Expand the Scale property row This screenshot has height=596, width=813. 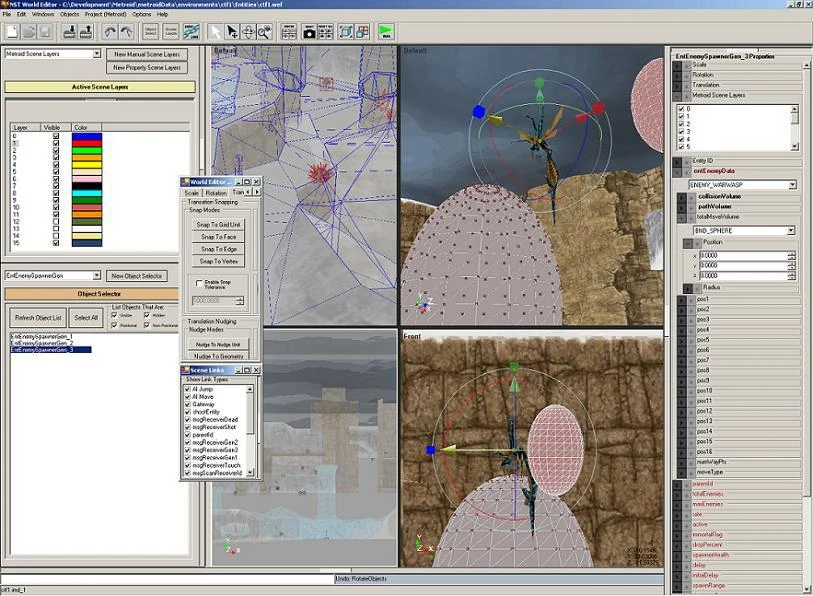(x=677, y=65)
